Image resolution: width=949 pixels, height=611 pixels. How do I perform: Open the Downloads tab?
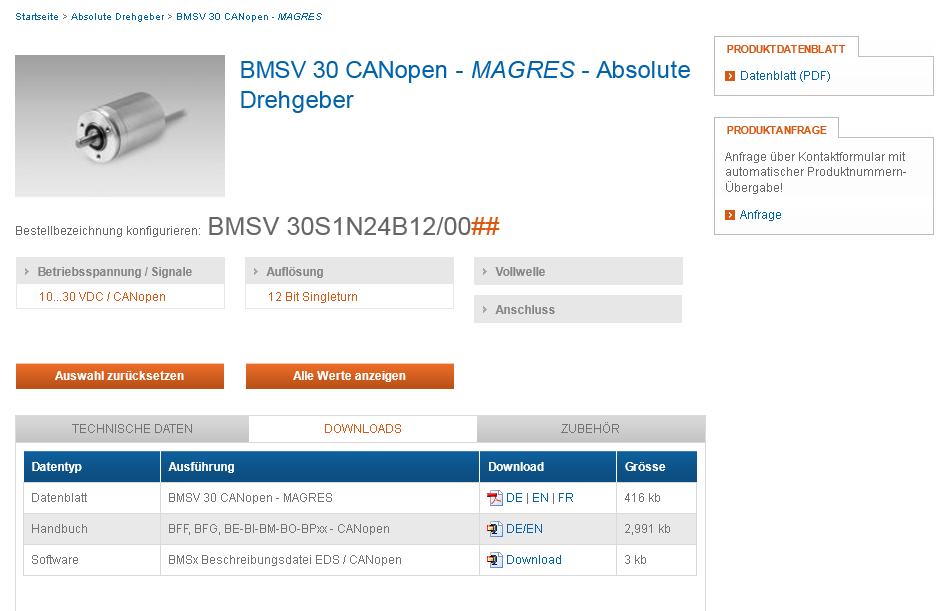[x=363, y=429]
